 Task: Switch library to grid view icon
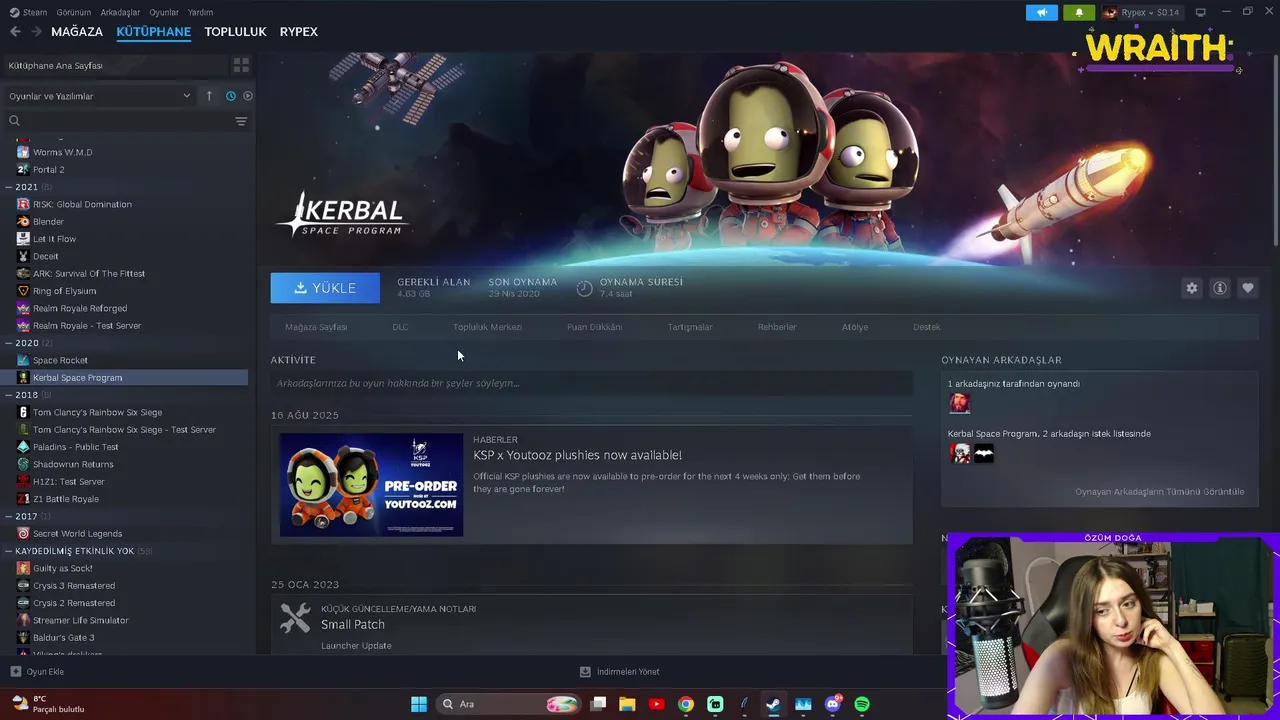point(241,65)
